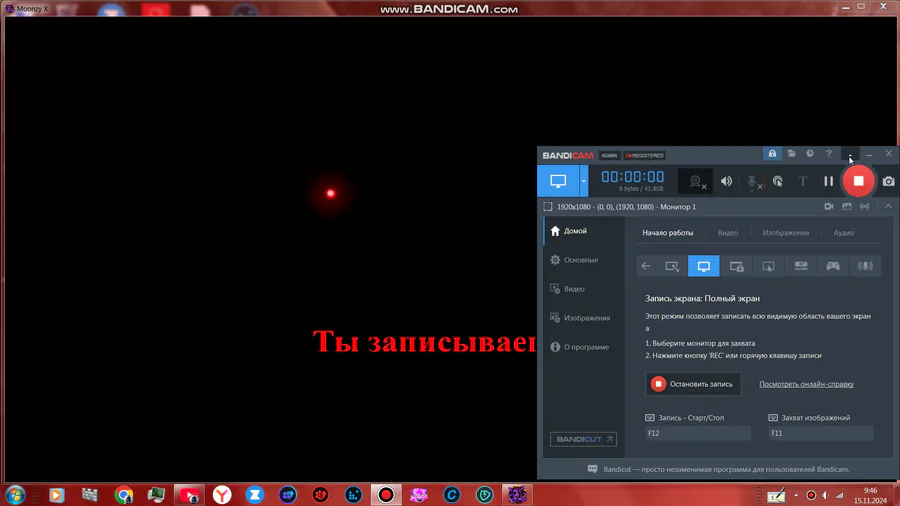Switch to the Аудио tab
900x506 pixels.
(x=844, y=233)
